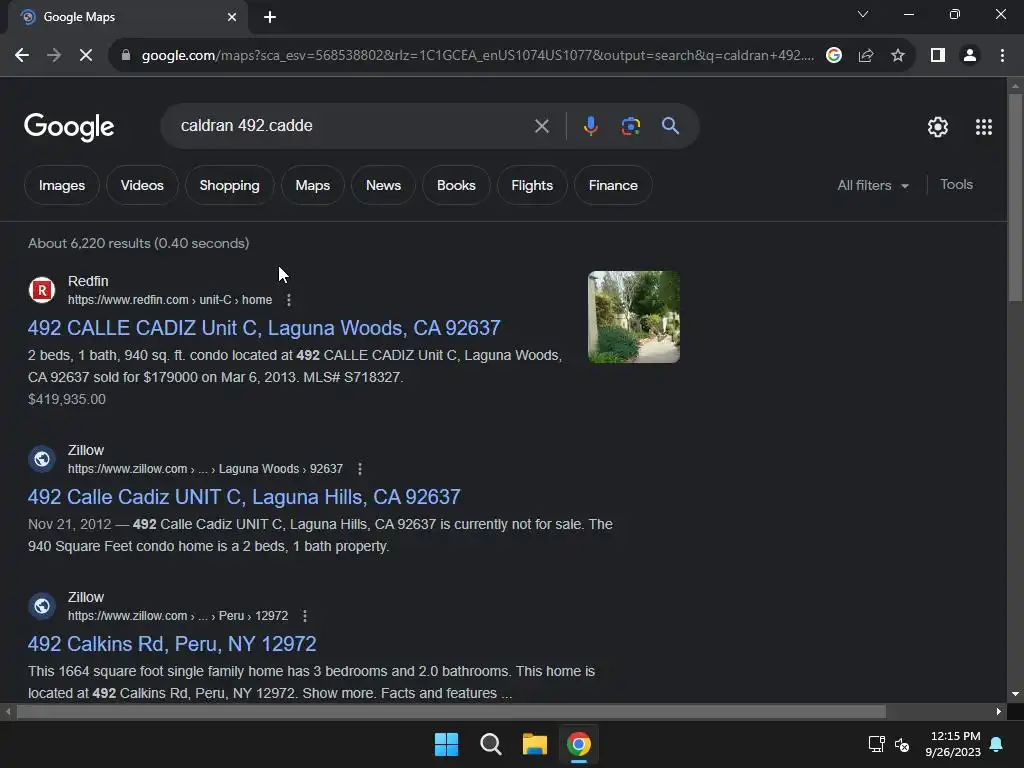The image size is (1024, 768).
Task: Open the site info lock icon
Action: [x=125, y=56]
